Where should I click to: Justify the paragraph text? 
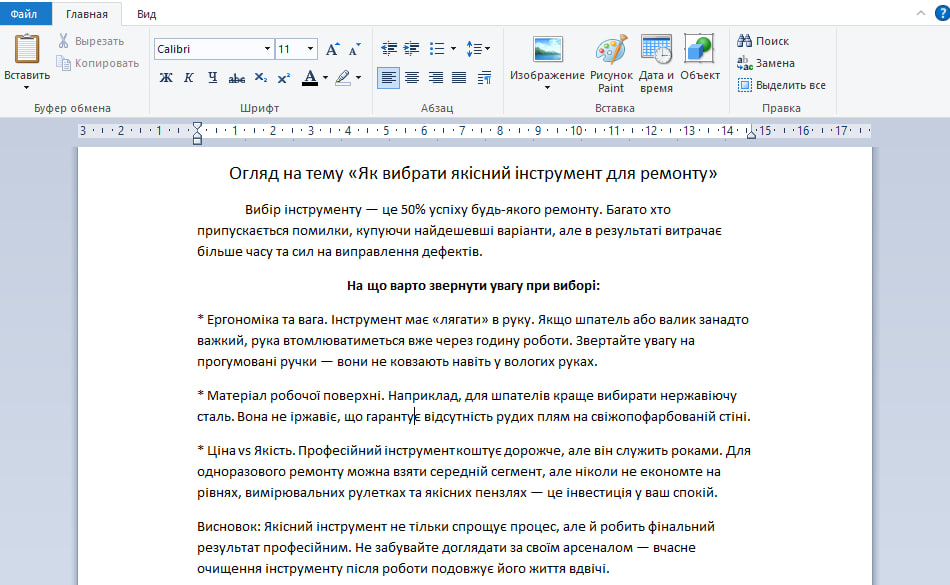coord(459,78)
